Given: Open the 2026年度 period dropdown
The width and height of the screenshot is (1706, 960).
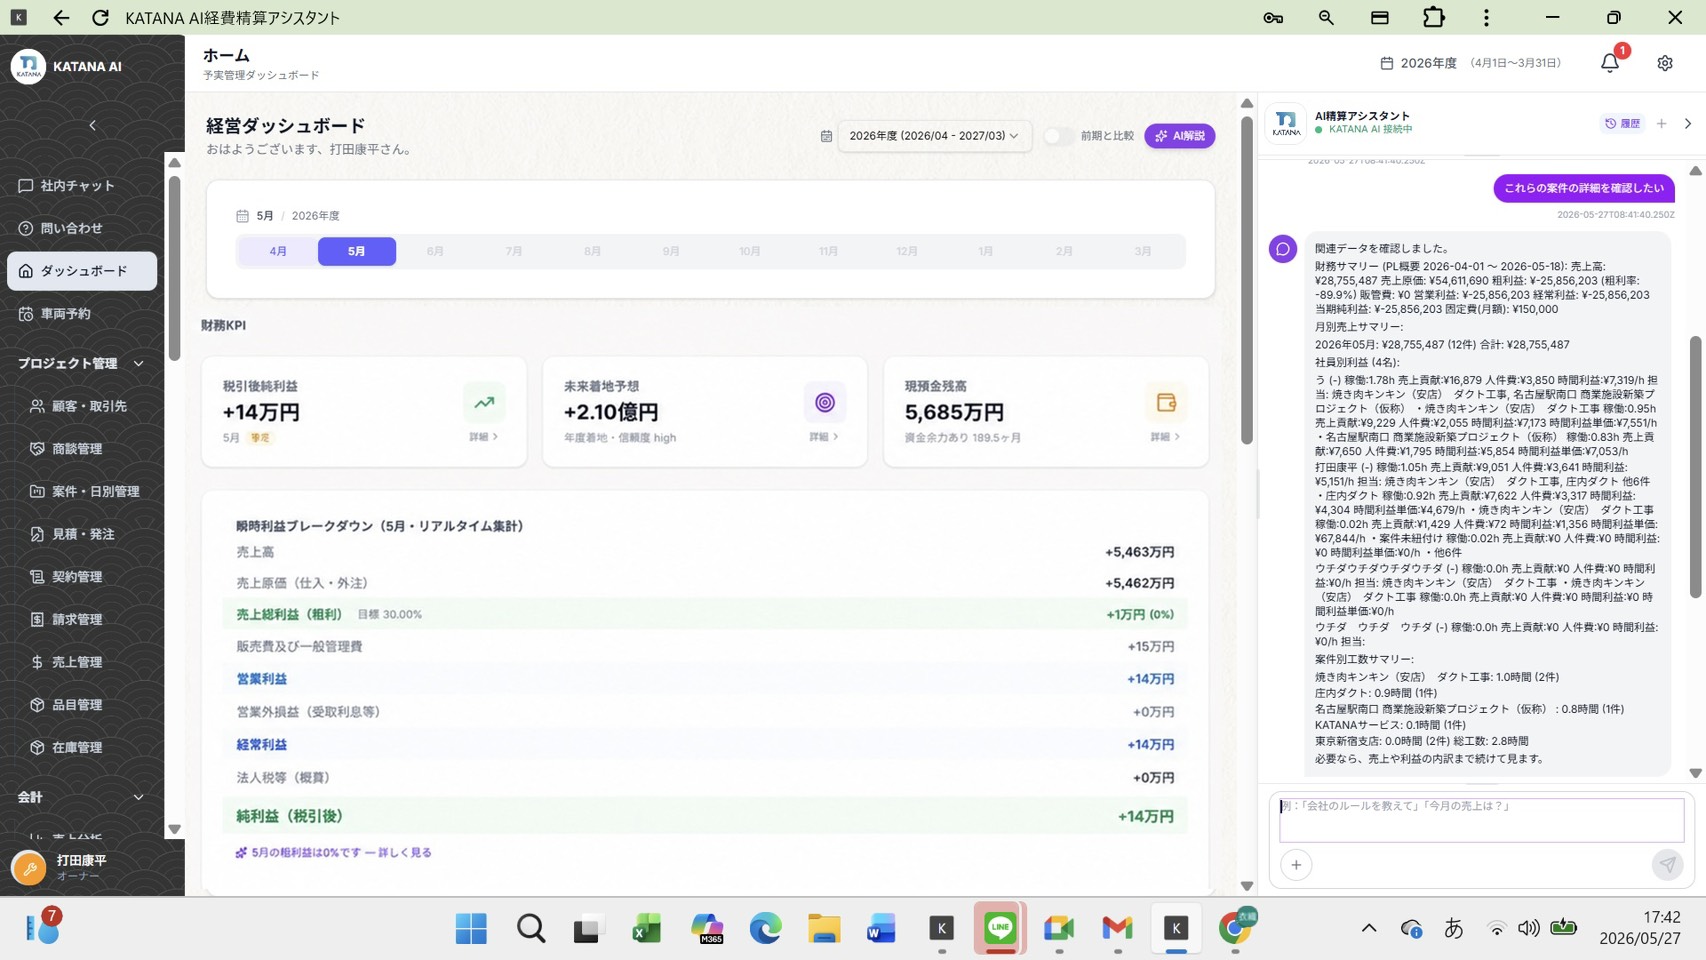Looking at the screenshot, I should [x=934, y=136].
